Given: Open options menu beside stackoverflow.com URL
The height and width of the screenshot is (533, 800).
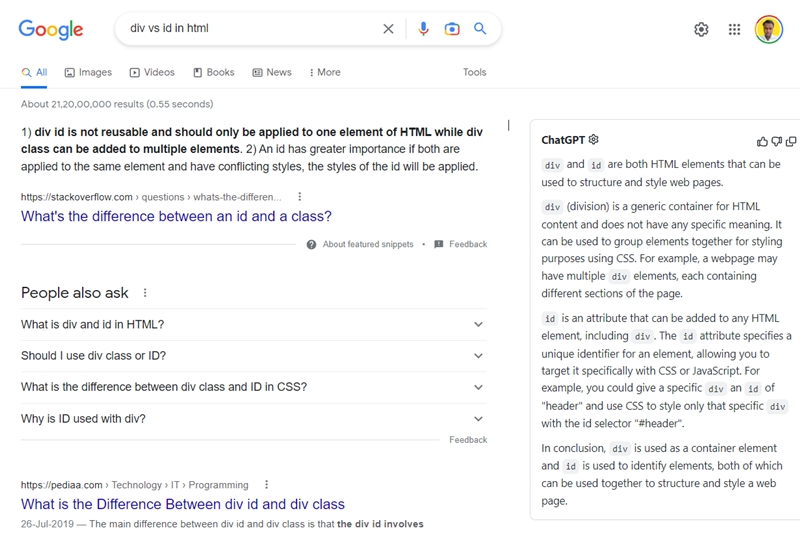Looking at the screenshot, I should tap(299, 197).
